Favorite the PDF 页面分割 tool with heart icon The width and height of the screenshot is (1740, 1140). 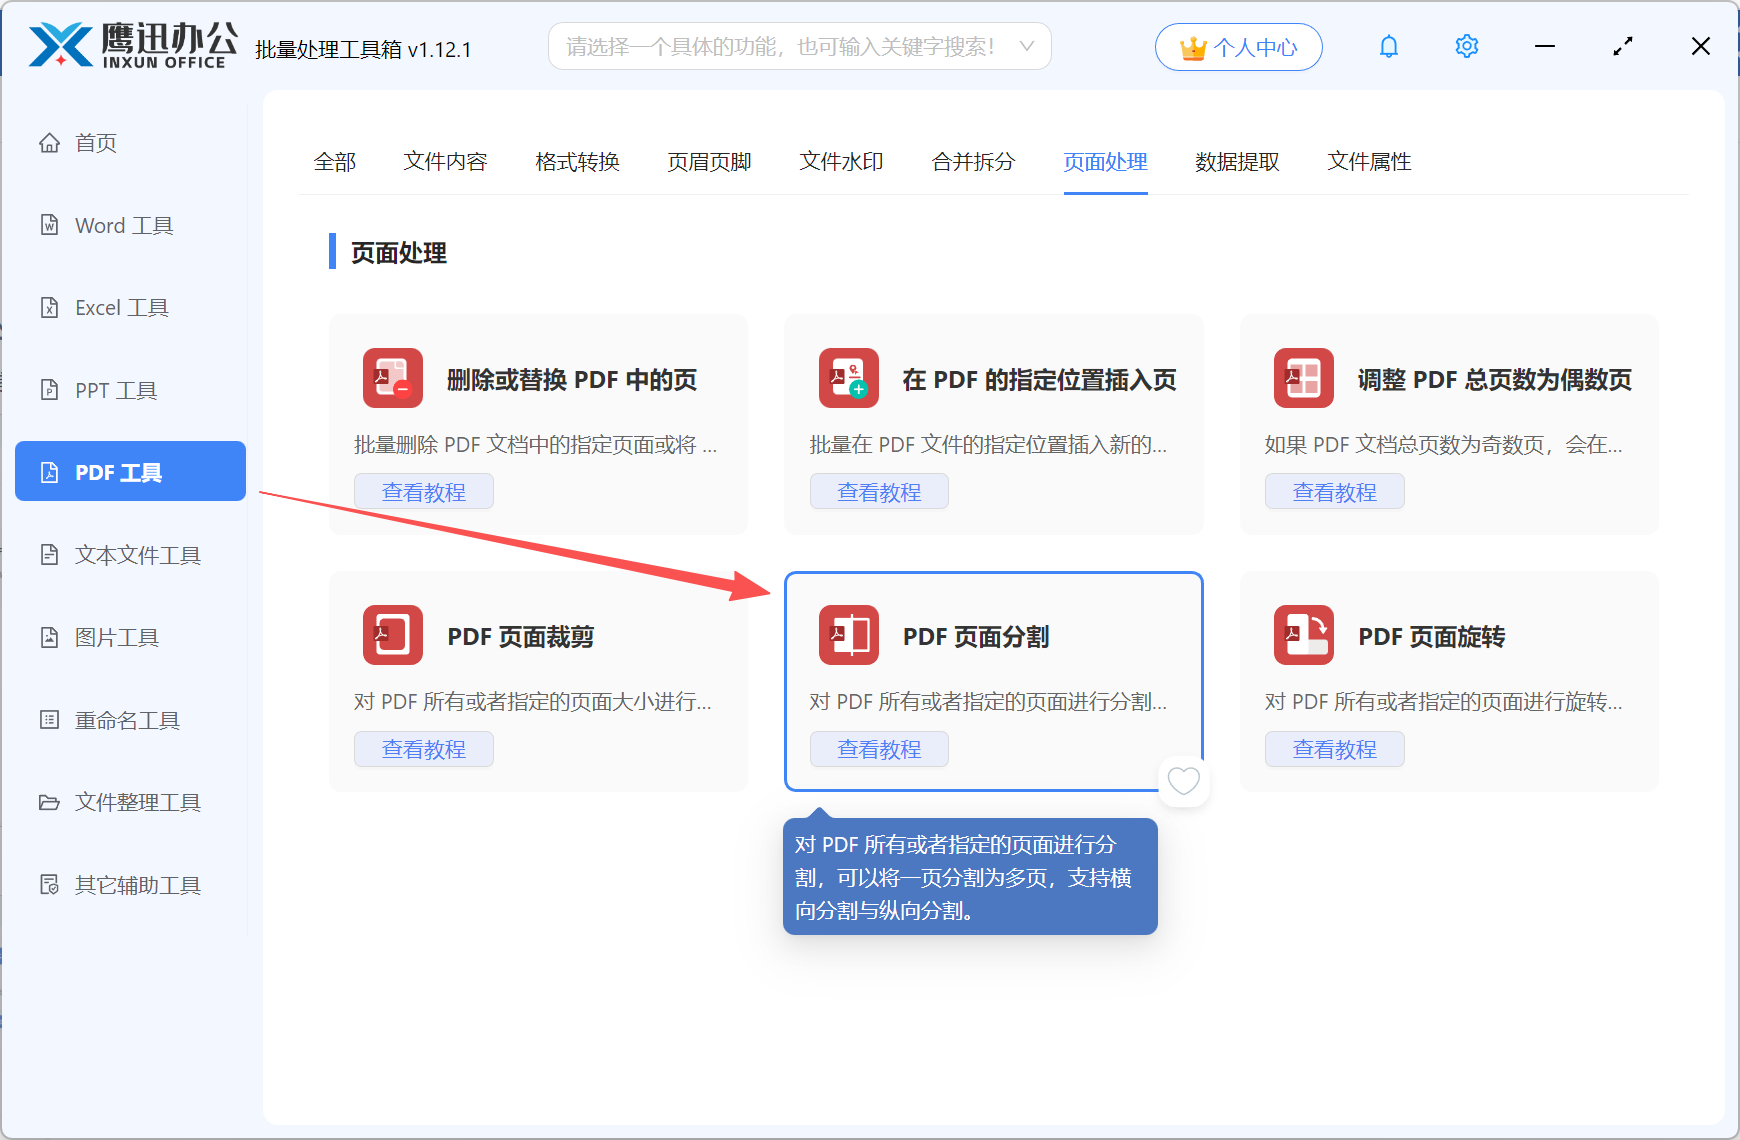coord(1183,781)
